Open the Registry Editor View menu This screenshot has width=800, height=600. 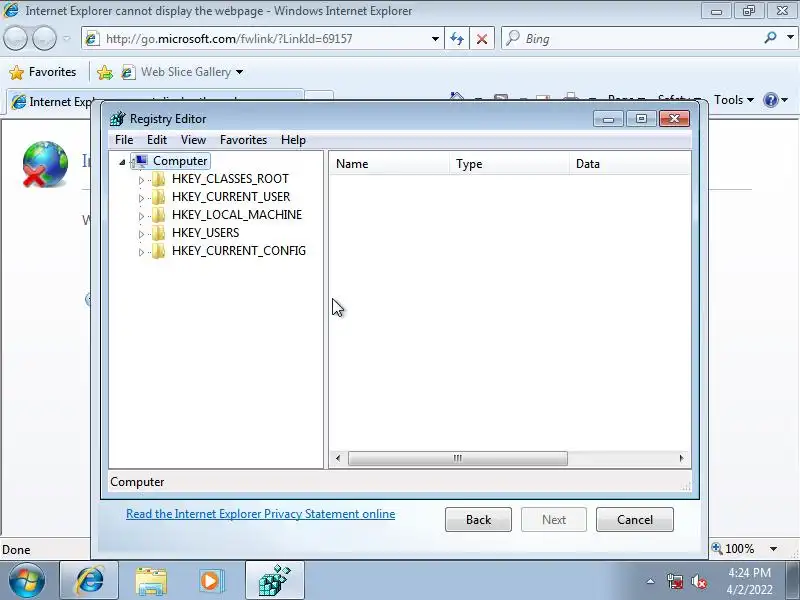(x=193, y=140)
